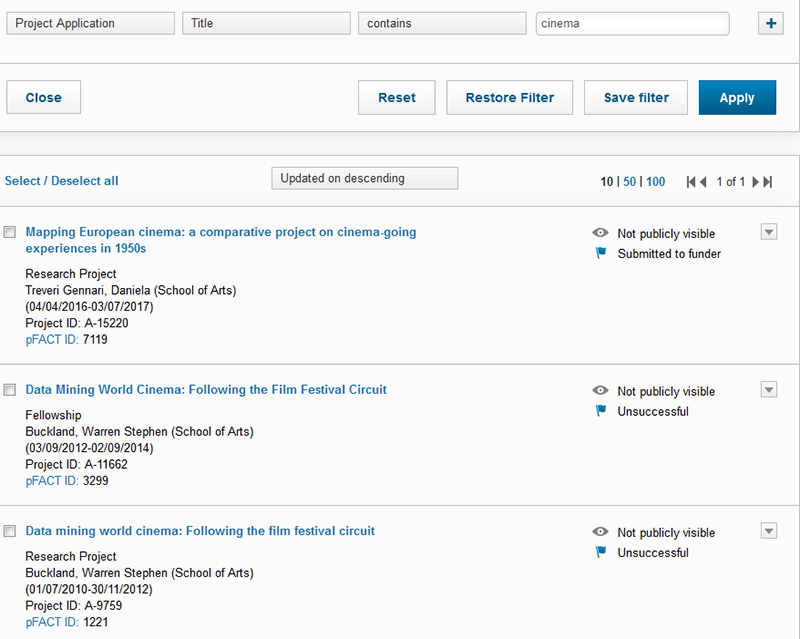
Task: Go to next results page arrow
Action: point(756,182)
